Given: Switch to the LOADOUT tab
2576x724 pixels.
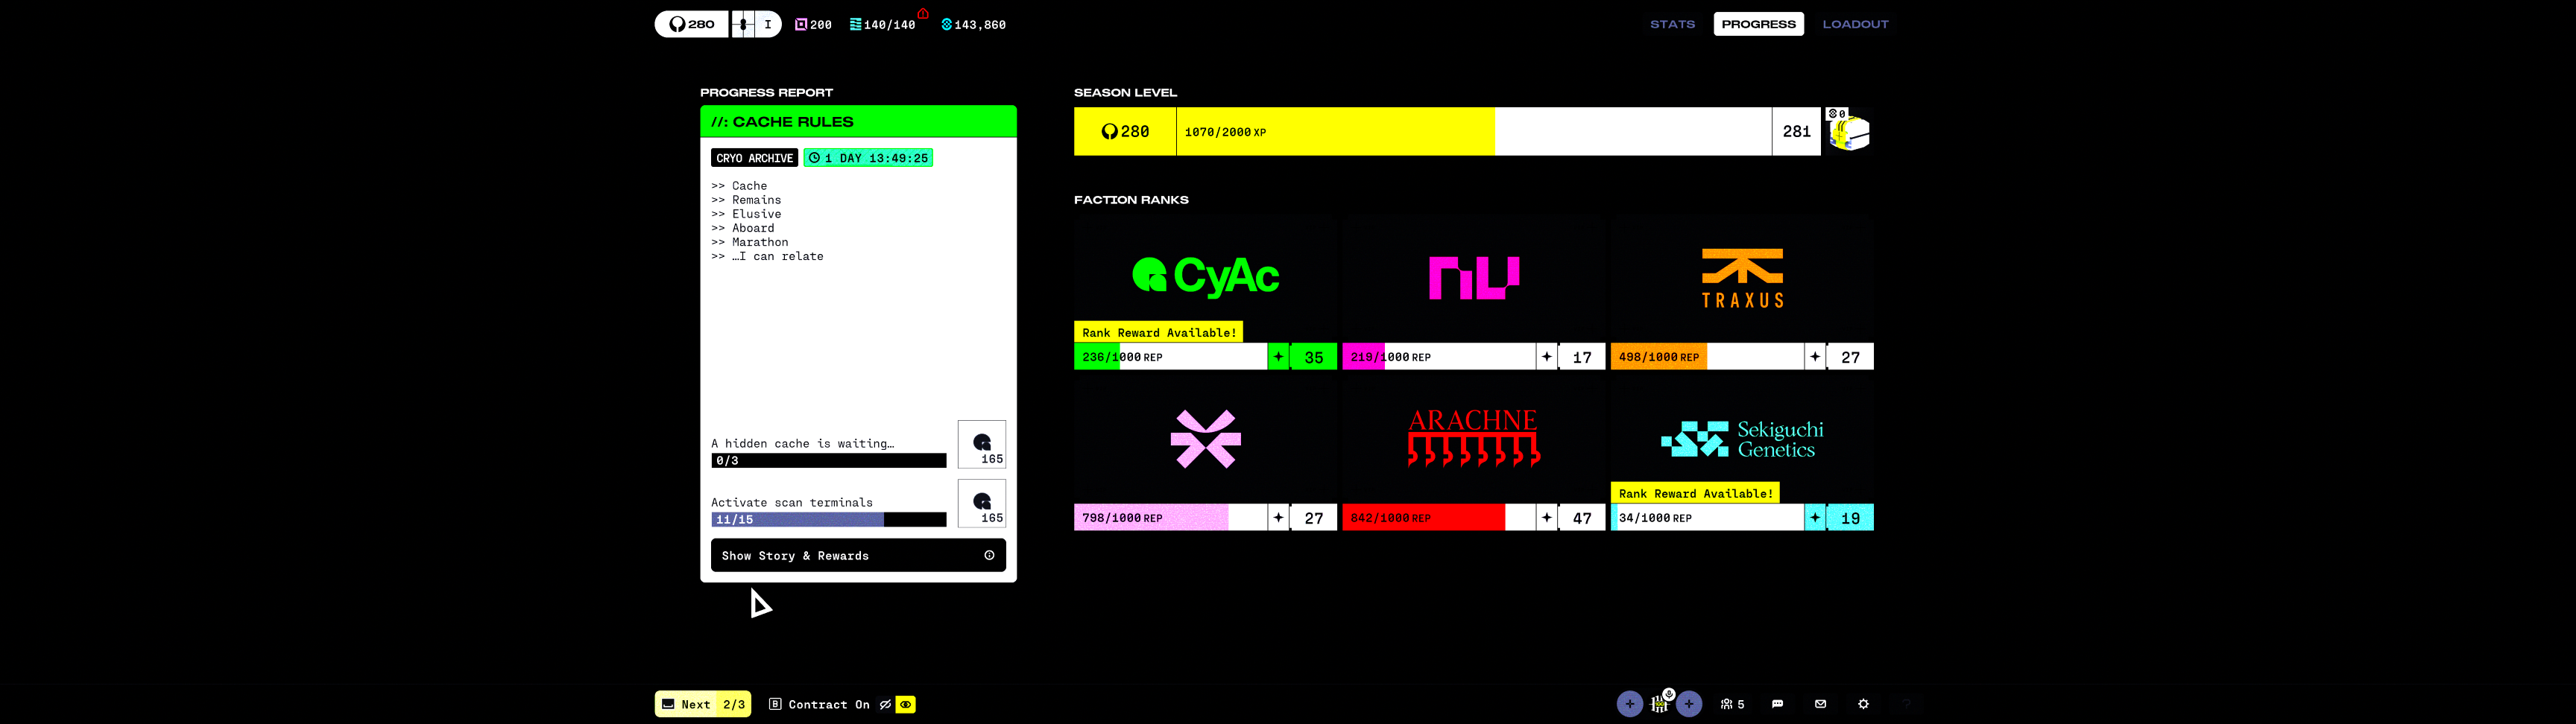Looking at the screenshot, I should (x=1855, y=24).
